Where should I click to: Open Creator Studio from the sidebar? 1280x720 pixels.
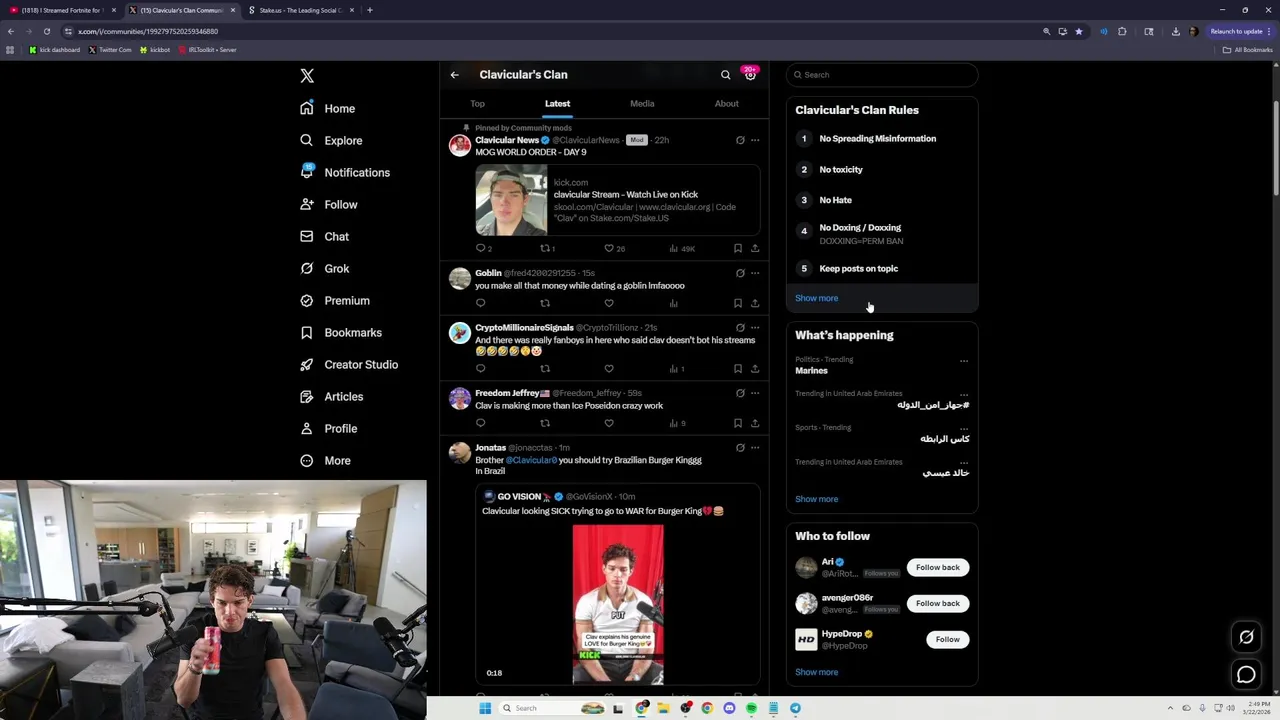pos(349,364)
